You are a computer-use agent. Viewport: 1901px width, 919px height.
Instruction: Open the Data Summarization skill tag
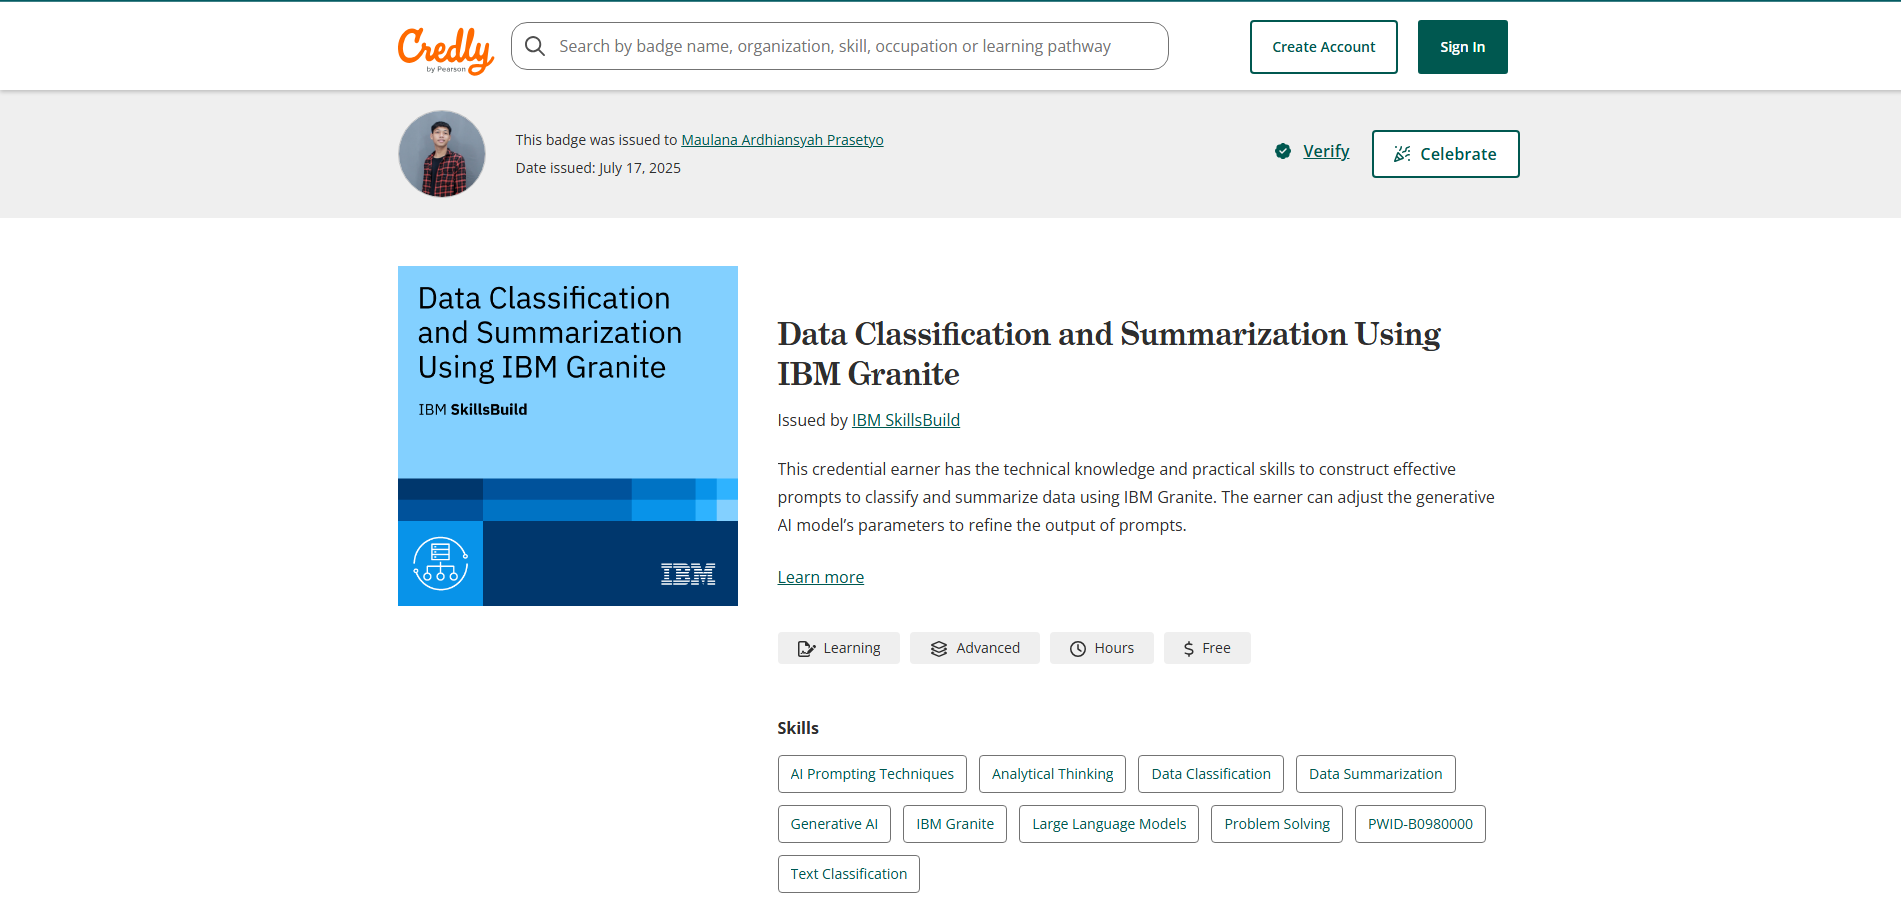point(1376,774)
